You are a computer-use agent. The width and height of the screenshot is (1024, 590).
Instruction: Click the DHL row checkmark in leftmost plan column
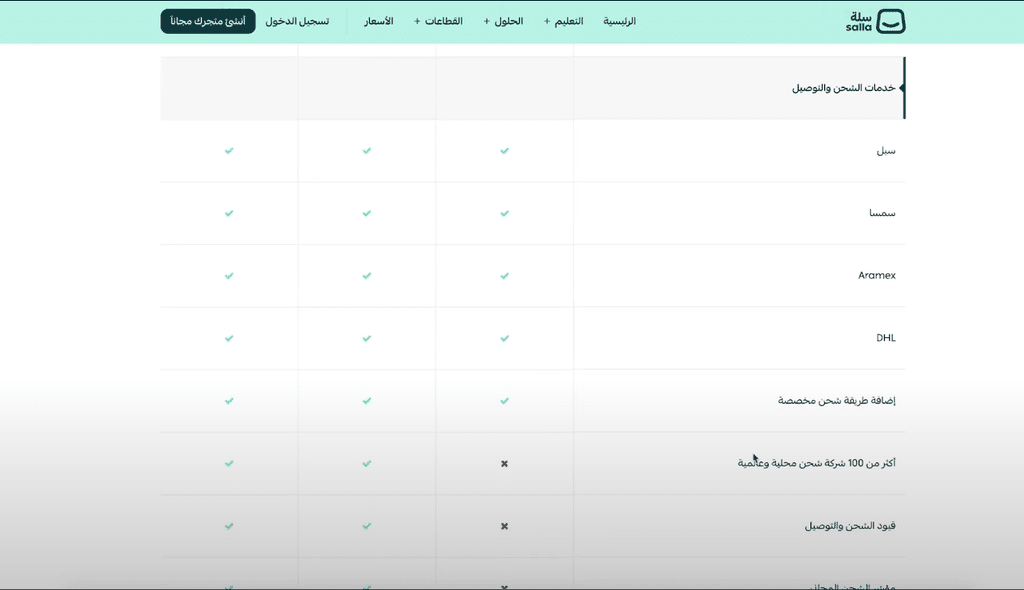[229, 338]
